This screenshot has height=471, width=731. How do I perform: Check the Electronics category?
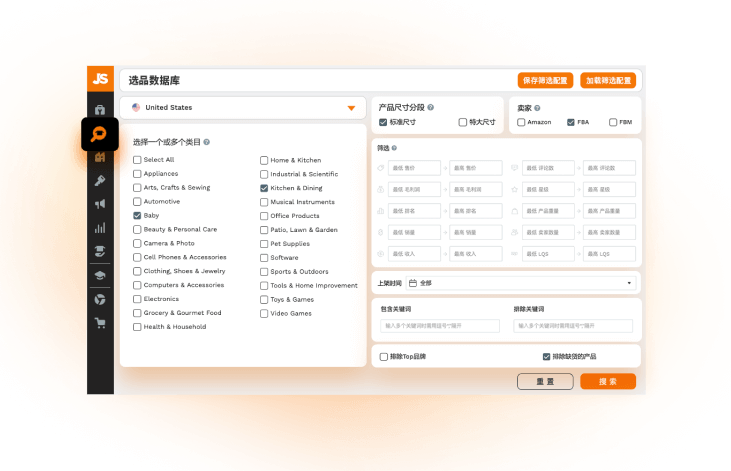coord(137,299)
